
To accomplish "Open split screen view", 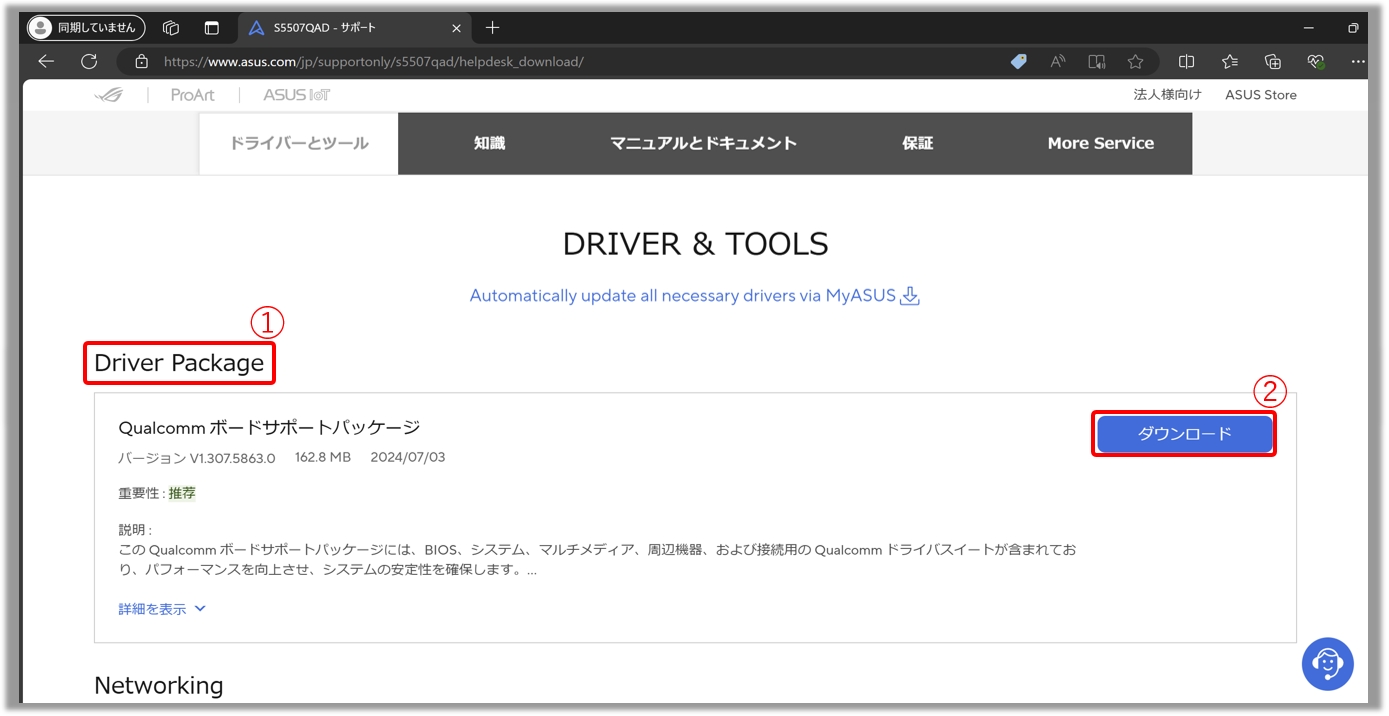I will pyautogui.click(x=1187, y=62).
